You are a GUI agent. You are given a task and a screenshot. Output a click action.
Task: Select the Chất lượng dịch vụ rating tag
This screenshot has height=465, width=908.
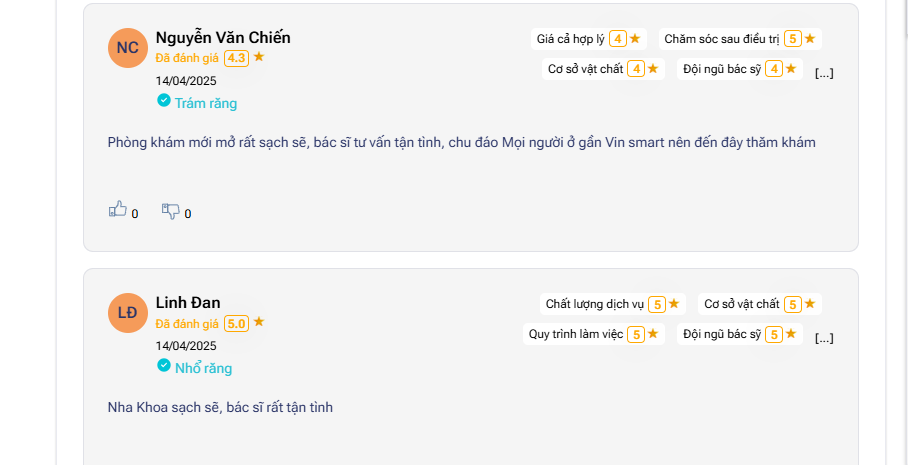pyautogui.click(x=612, y=304)
